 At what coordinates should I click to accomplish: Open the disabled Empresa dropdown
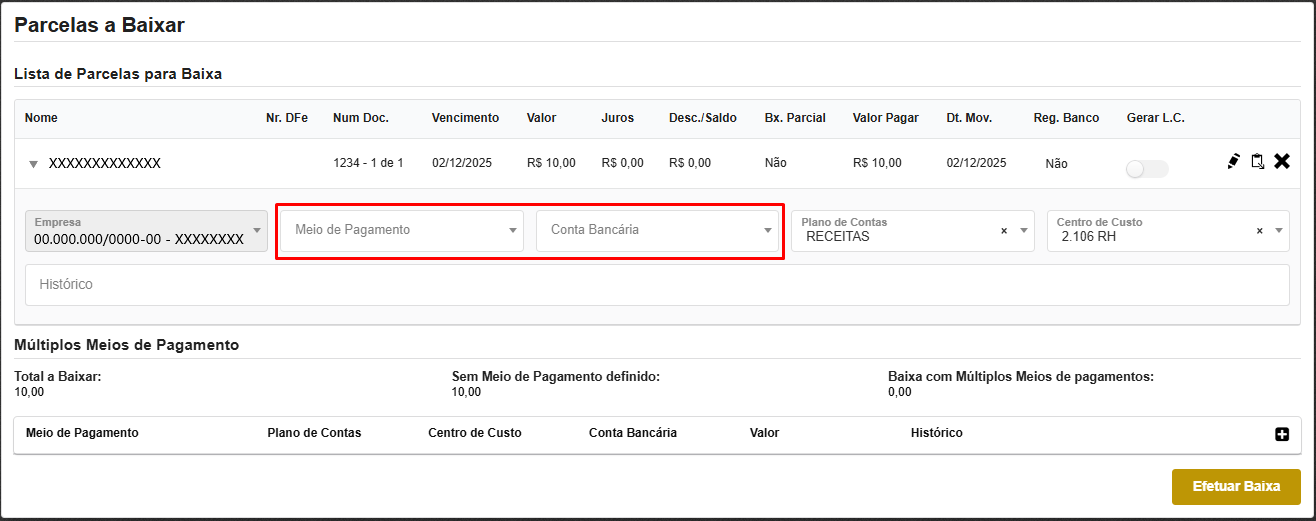coord(146,231)
